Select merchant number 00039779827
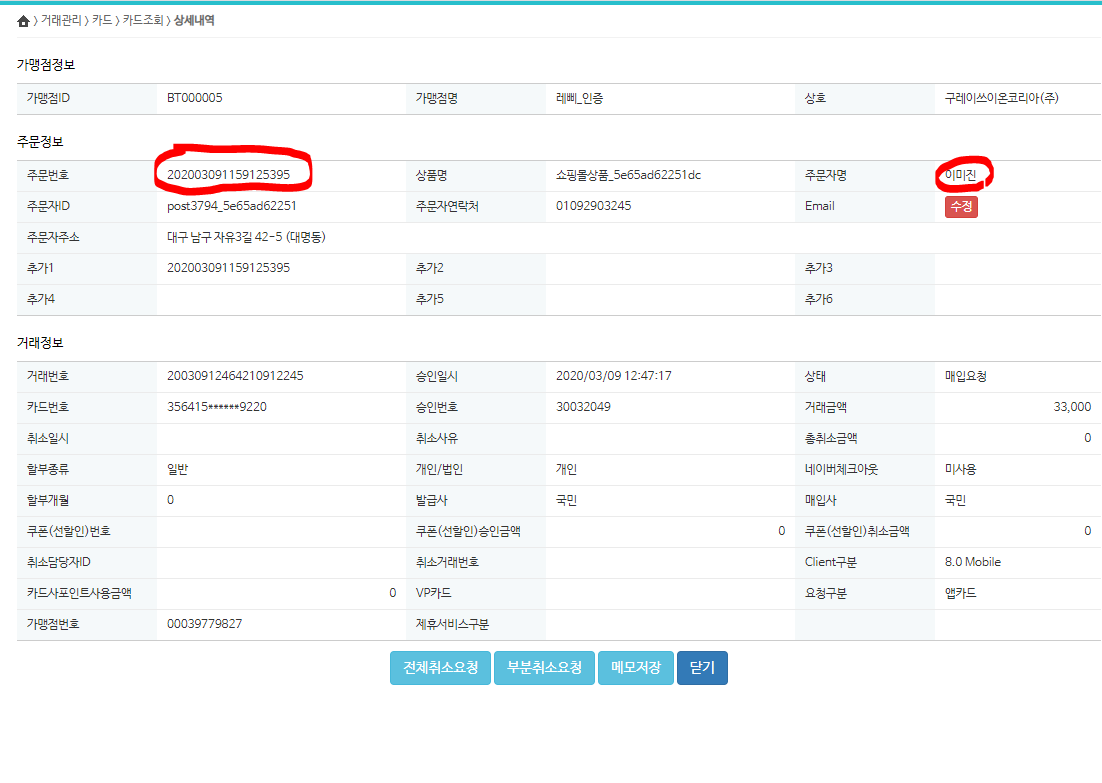The height and width of the screenshot is (783, 1102). 205,623
